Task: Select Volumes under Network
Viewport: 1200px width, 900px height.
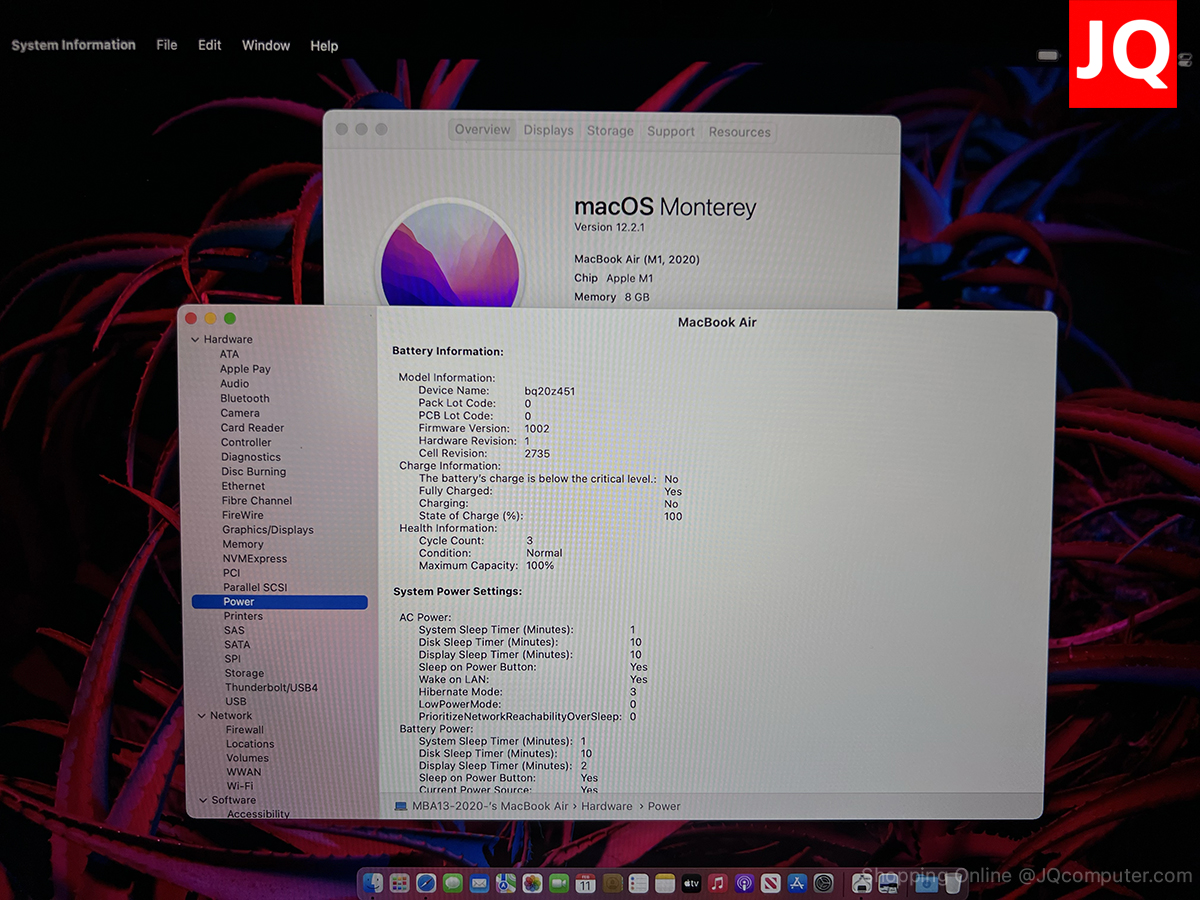Action: [x=247, y=758]
